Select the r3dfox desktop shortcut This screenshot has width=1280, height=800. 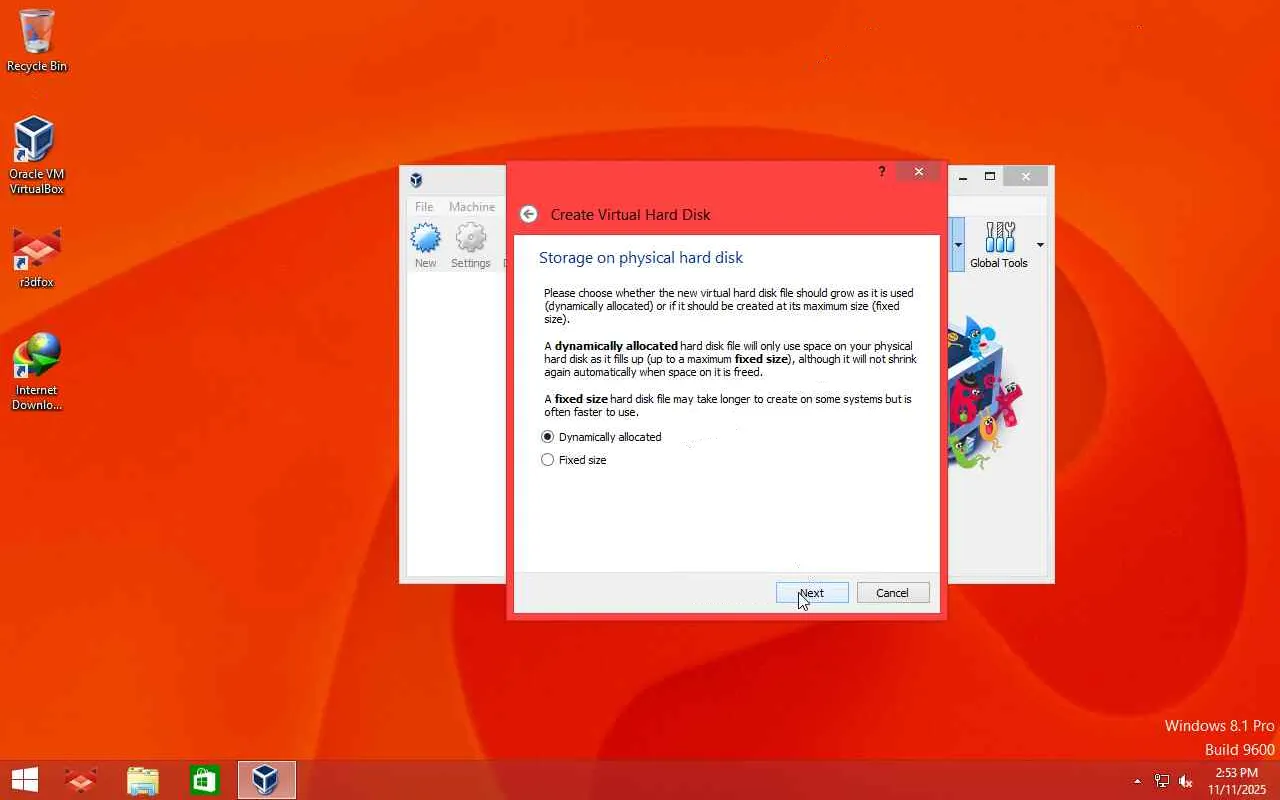[37, 258]
